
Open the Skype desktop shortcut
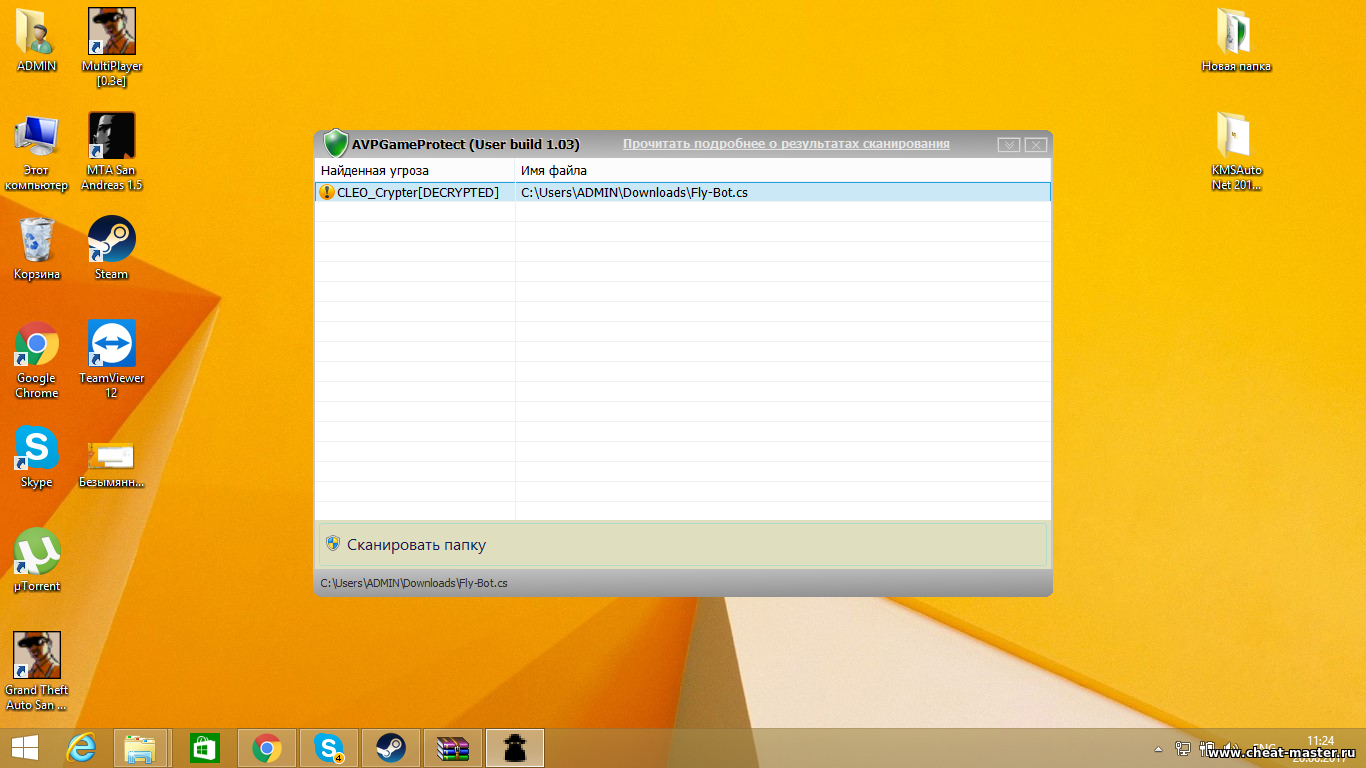(37, 456)
